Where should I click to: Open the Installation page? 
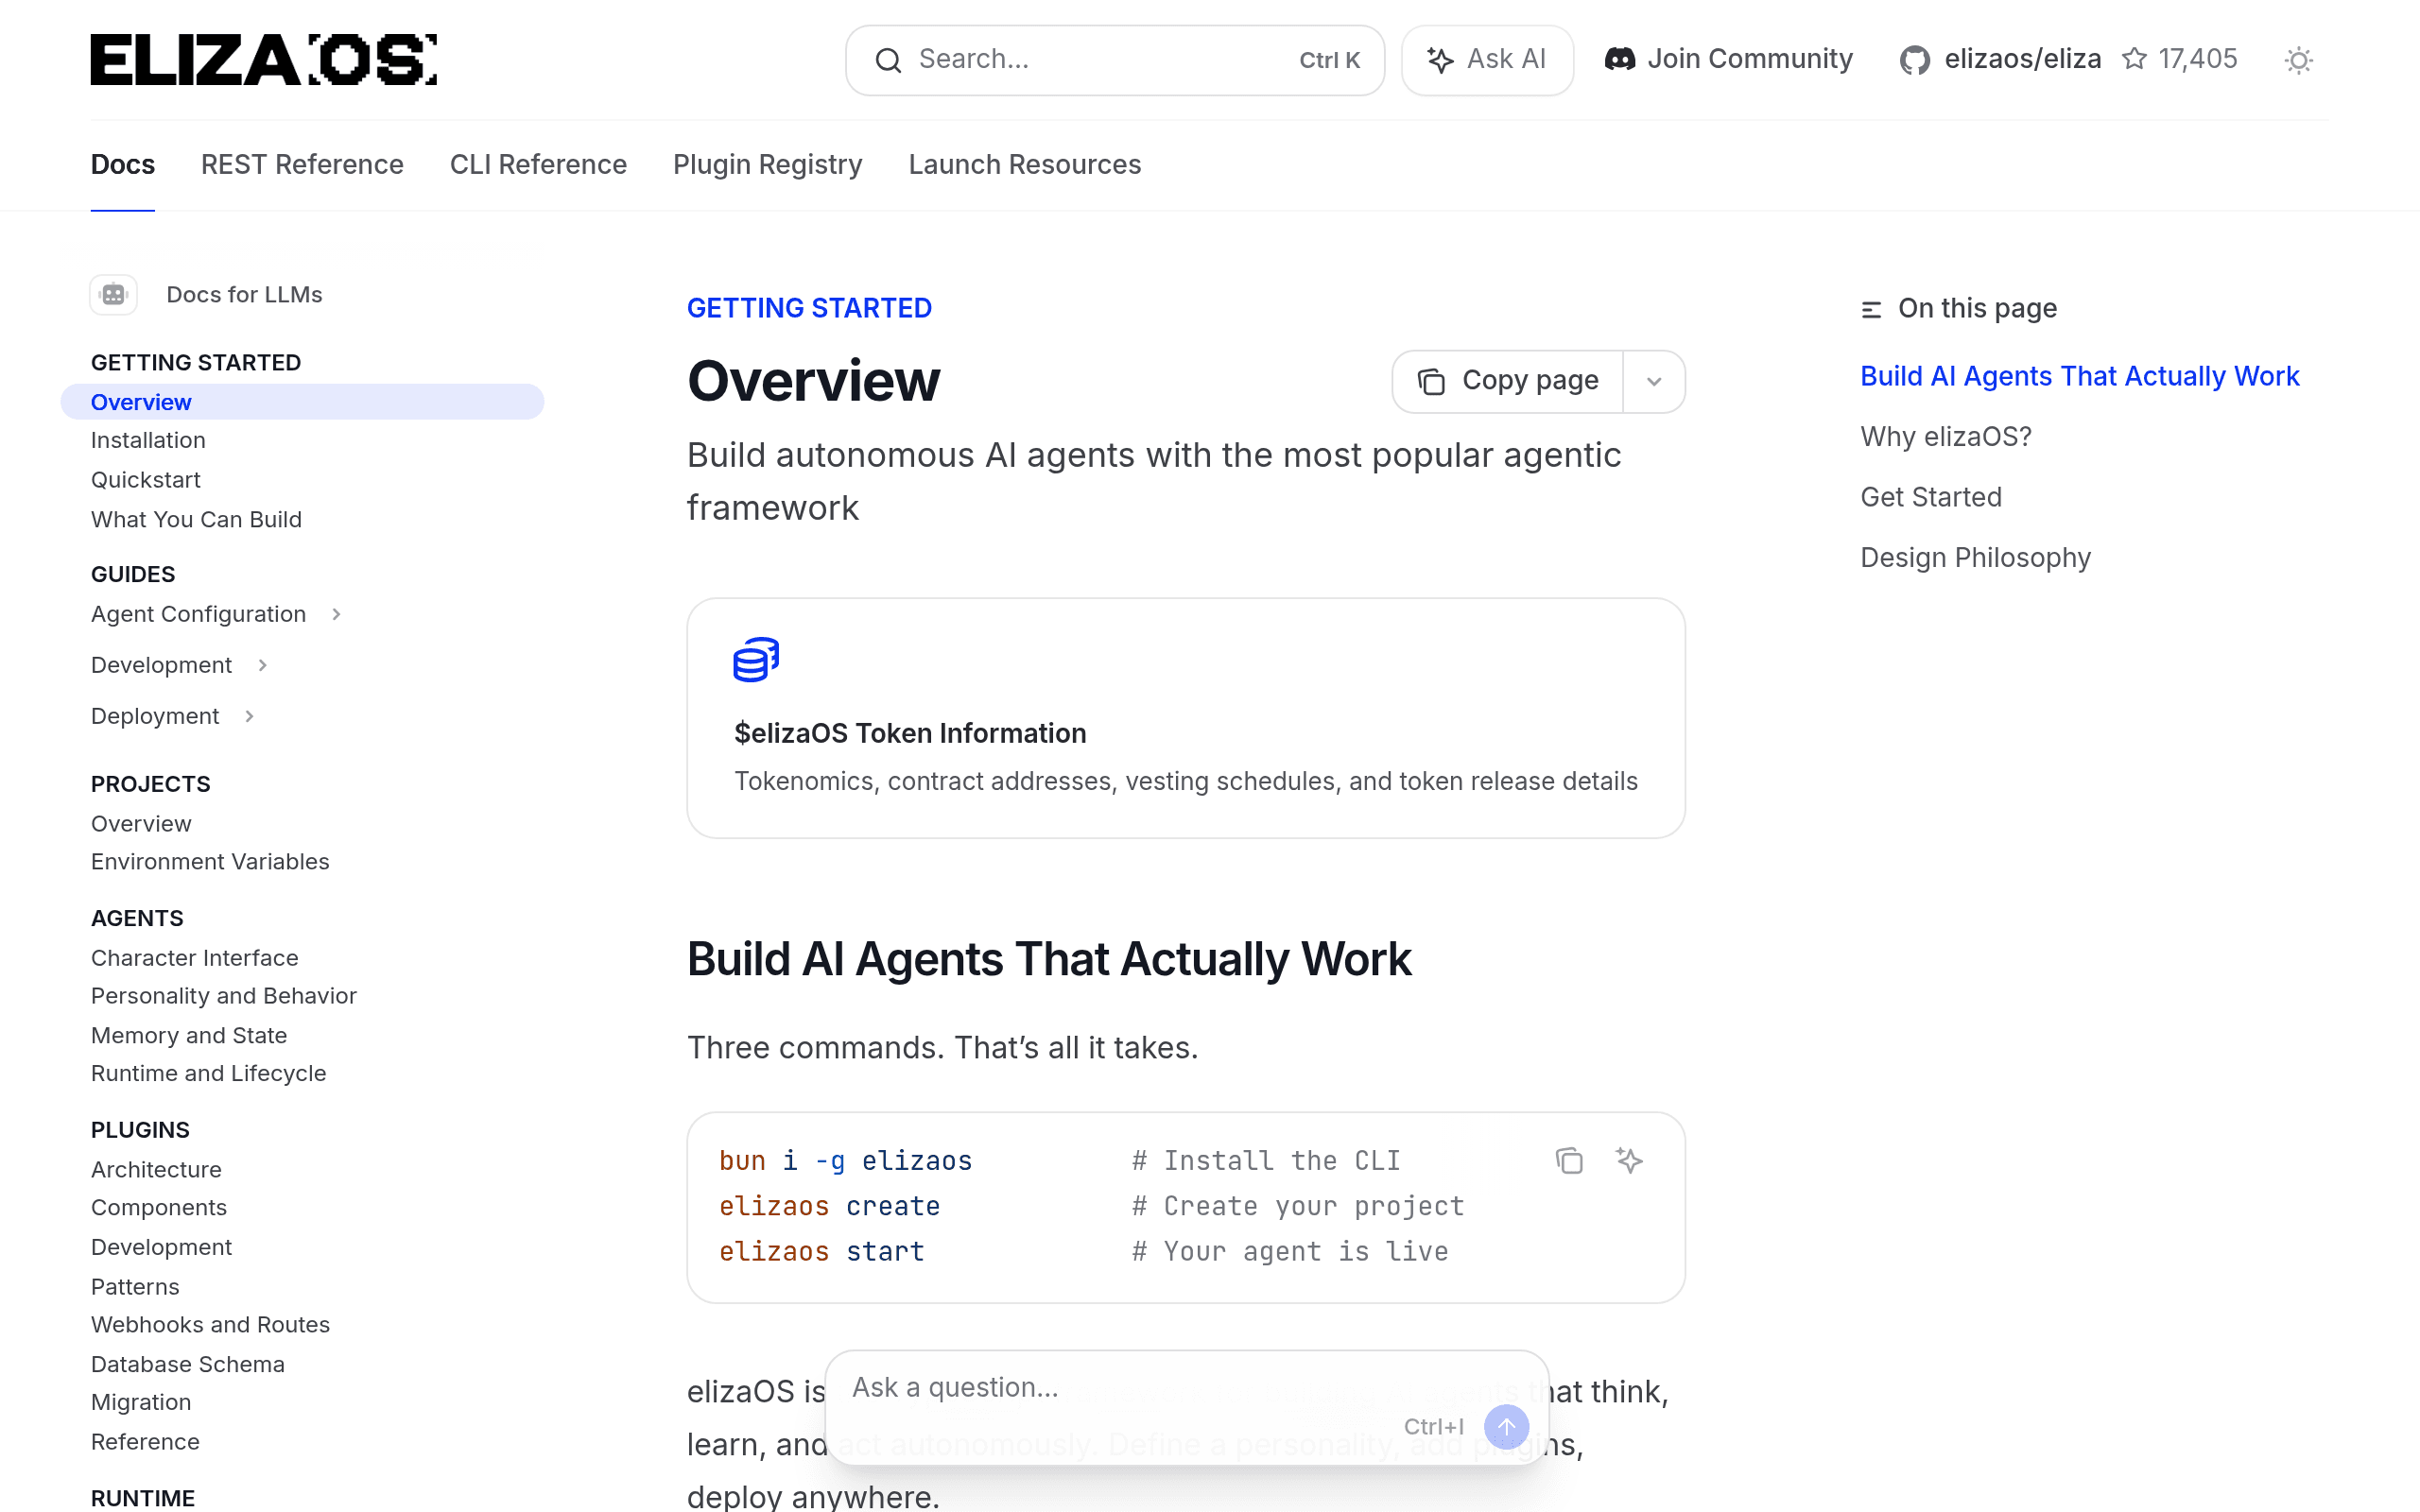(x=148, y=440)
